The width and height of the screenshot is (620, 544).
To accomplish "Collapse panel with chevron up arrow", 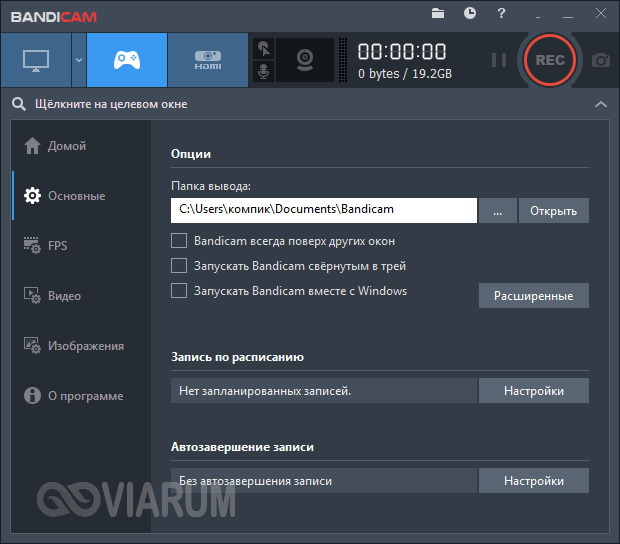I will coord(601,104).
